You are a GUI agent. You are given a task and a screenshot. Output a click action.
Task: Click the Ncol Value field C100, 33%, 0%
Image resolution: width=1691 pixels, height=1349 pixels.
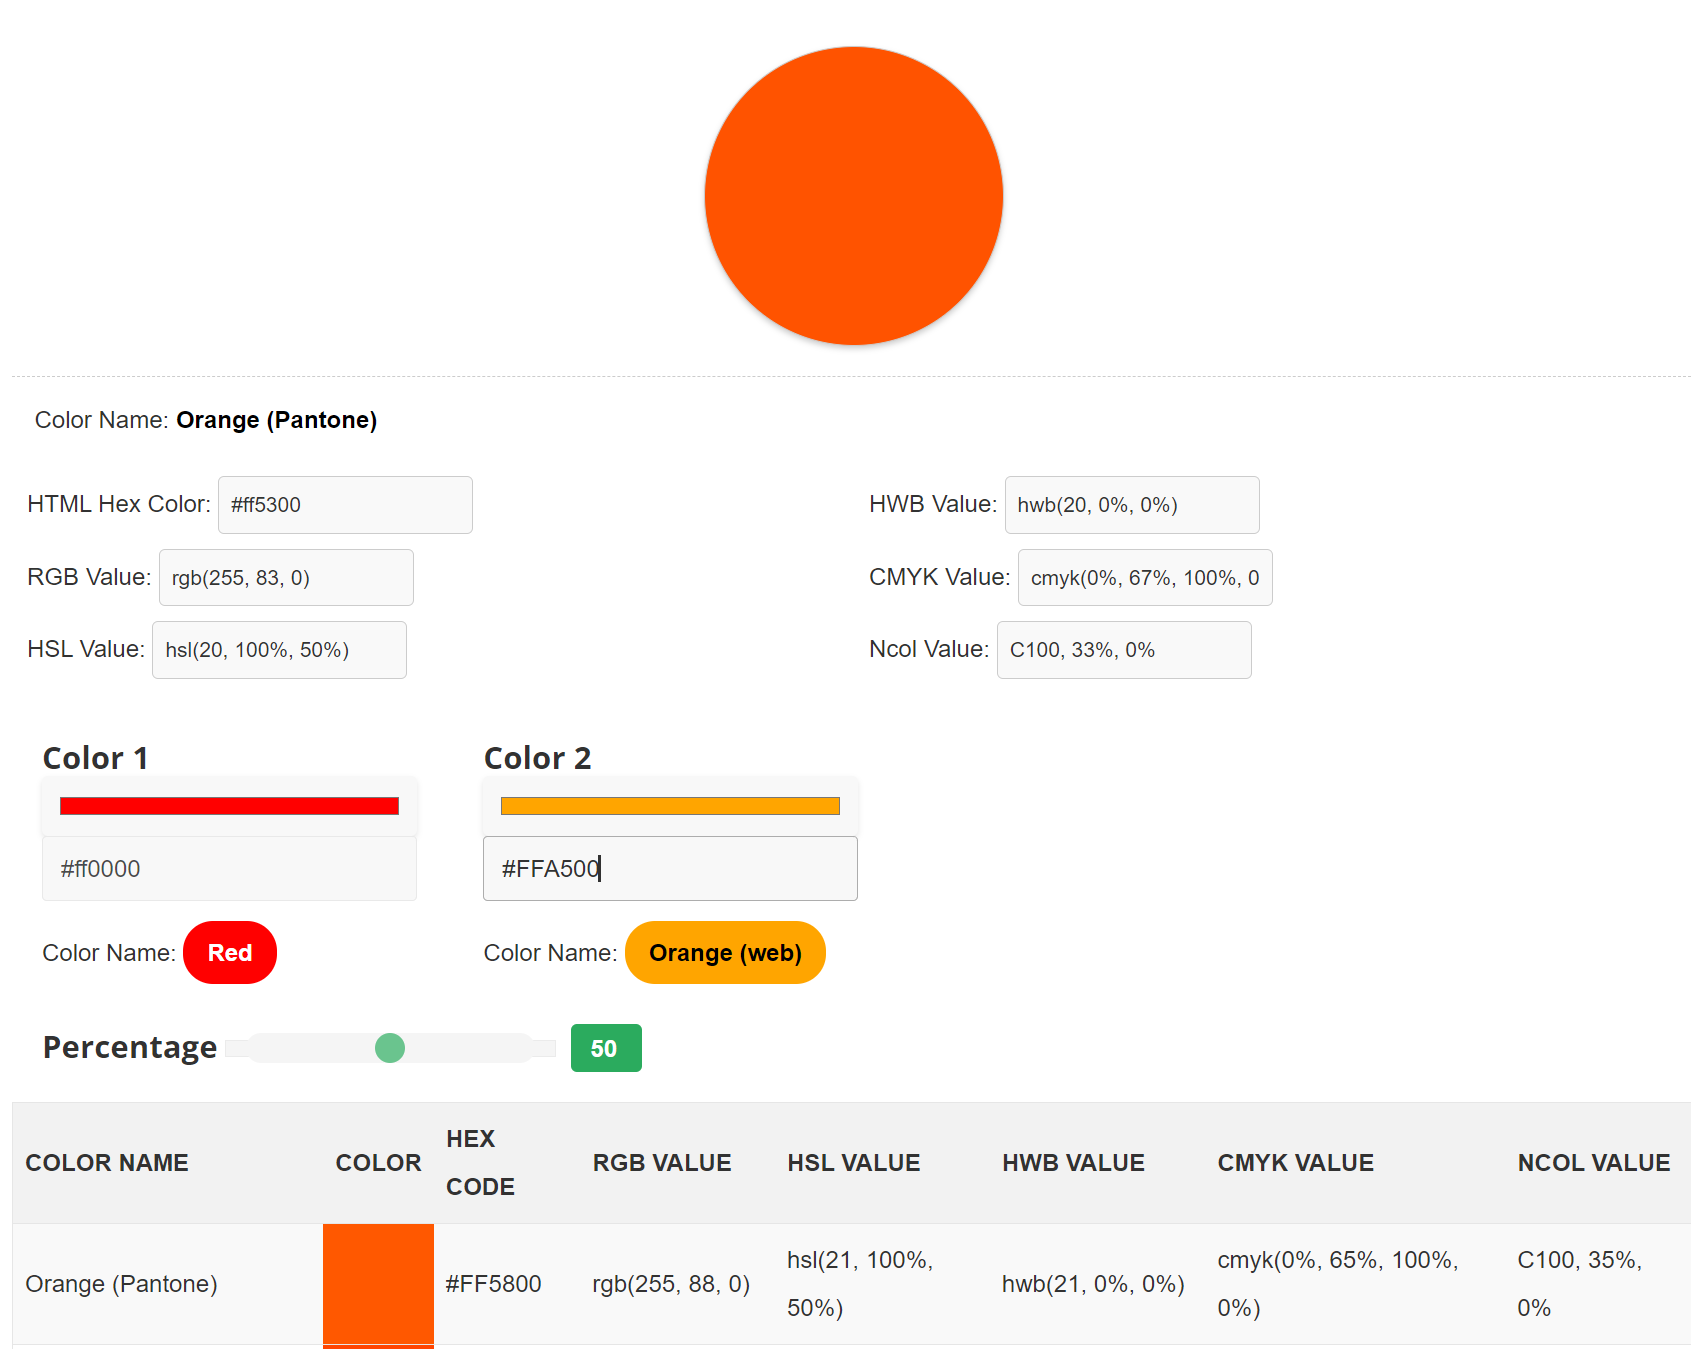click(1124, 650)
